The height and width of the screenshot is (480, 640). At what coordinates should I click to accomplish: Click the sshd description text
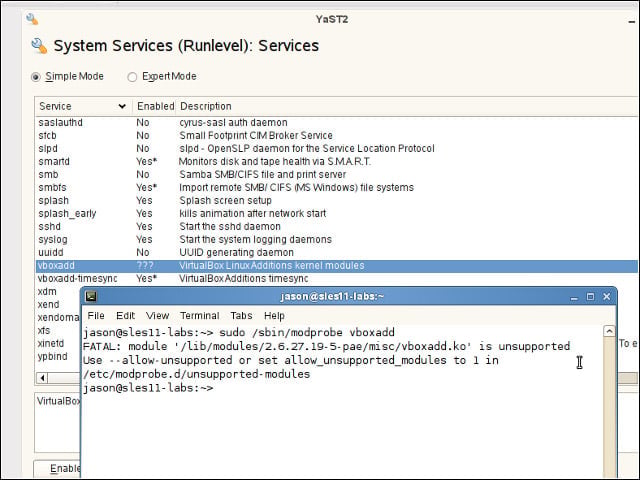[230, 227]
